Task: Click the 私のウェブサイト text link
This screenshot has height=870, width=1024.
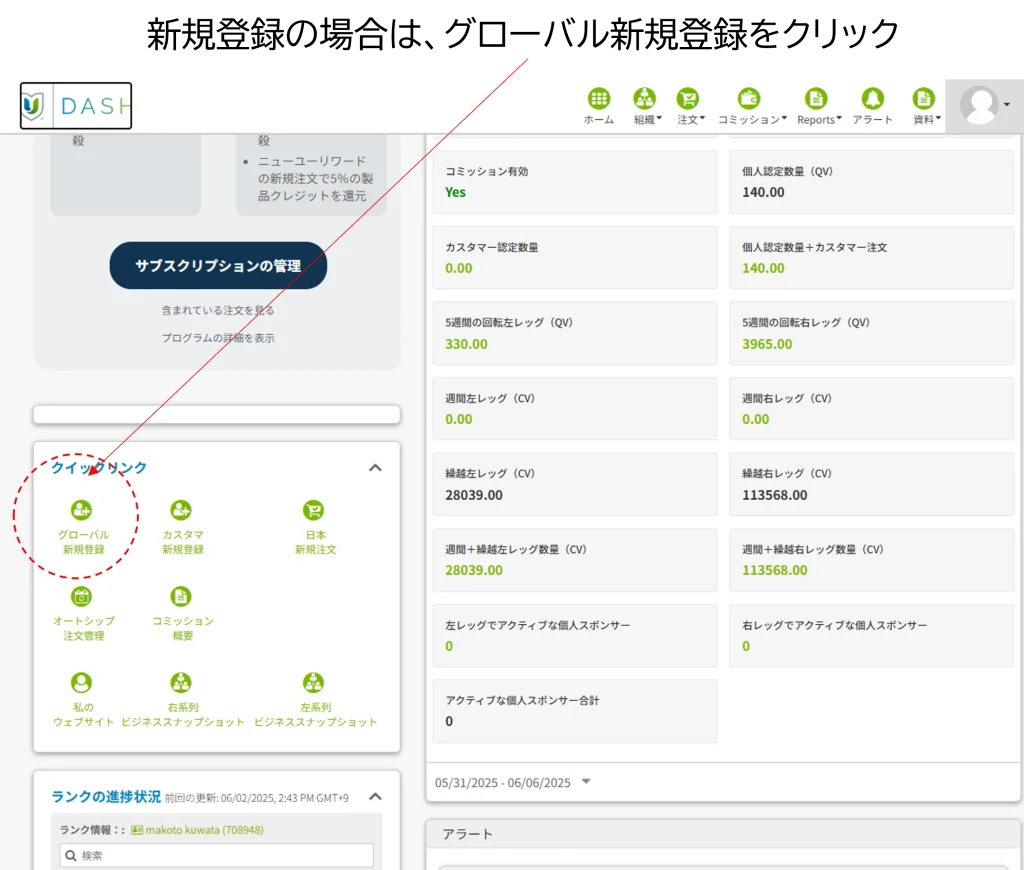Action: coord(84,715)
